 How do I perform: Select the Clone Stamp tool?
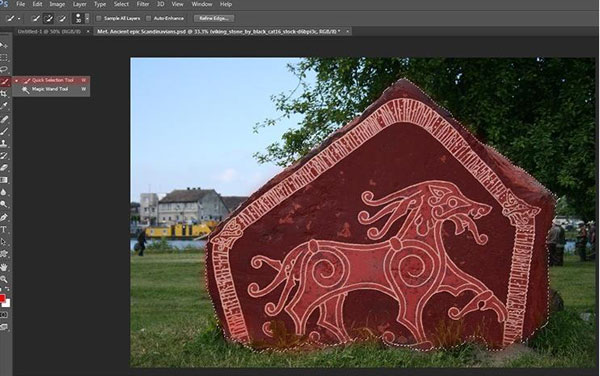click(4, 143)
